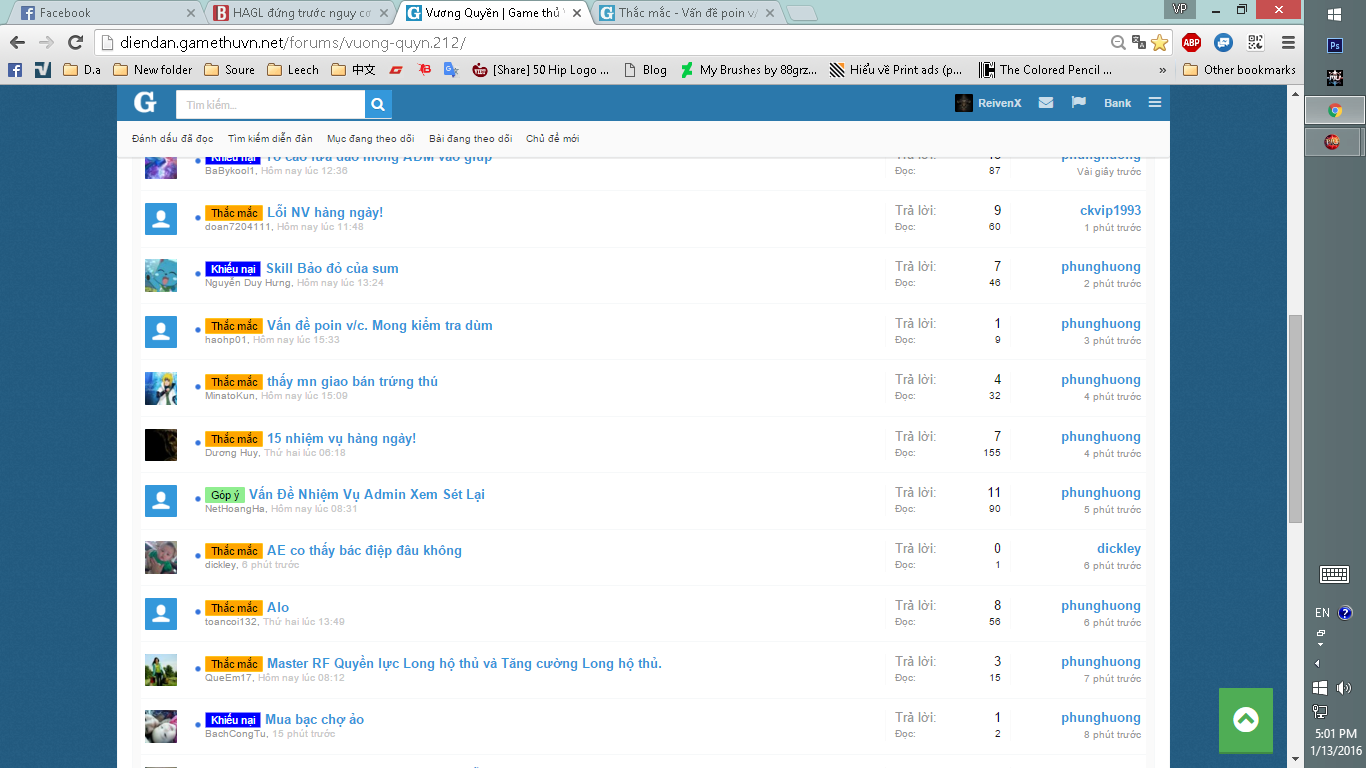Image resolution: width=1366 pixels, height=768 pixels.
Task: Click the QR code extension icon
Action: click(1255, 42)
